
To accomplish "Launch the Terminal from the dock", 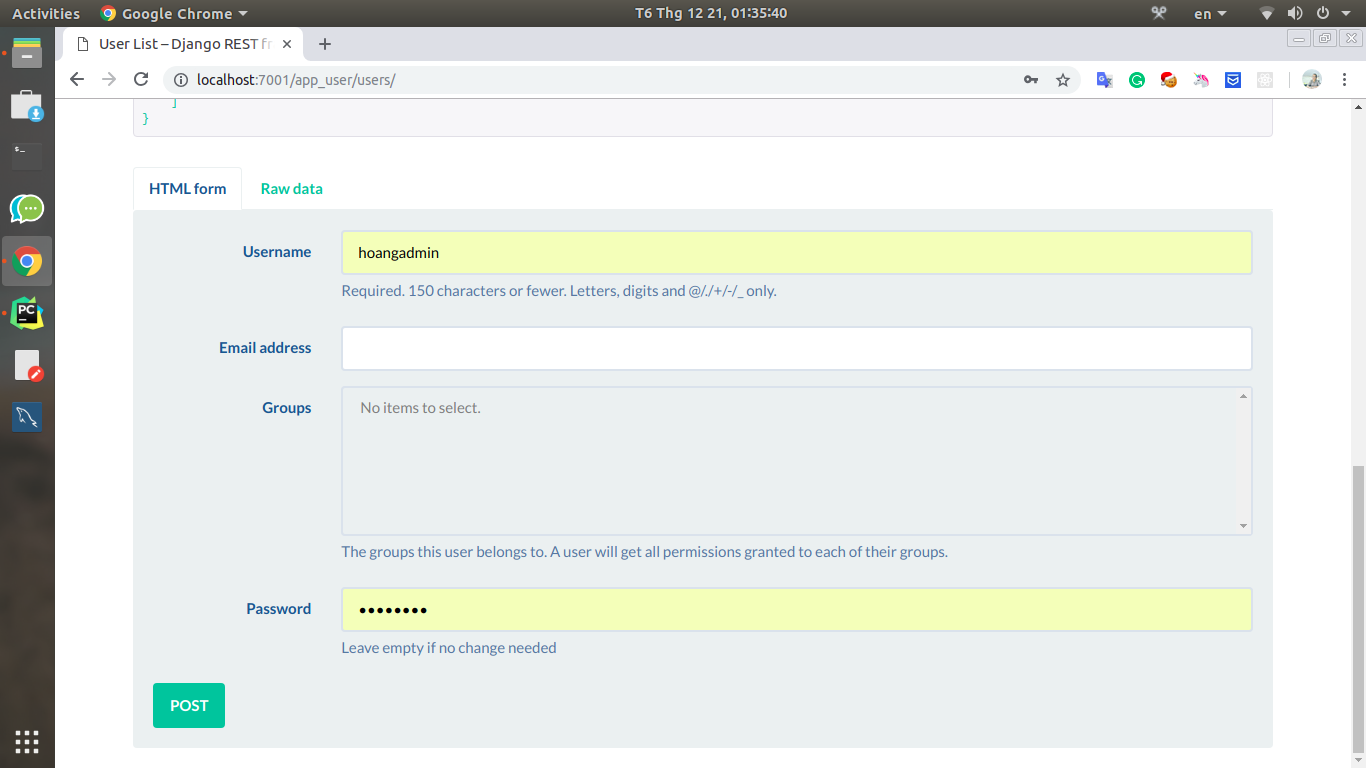I will click(x=27, y=156).
